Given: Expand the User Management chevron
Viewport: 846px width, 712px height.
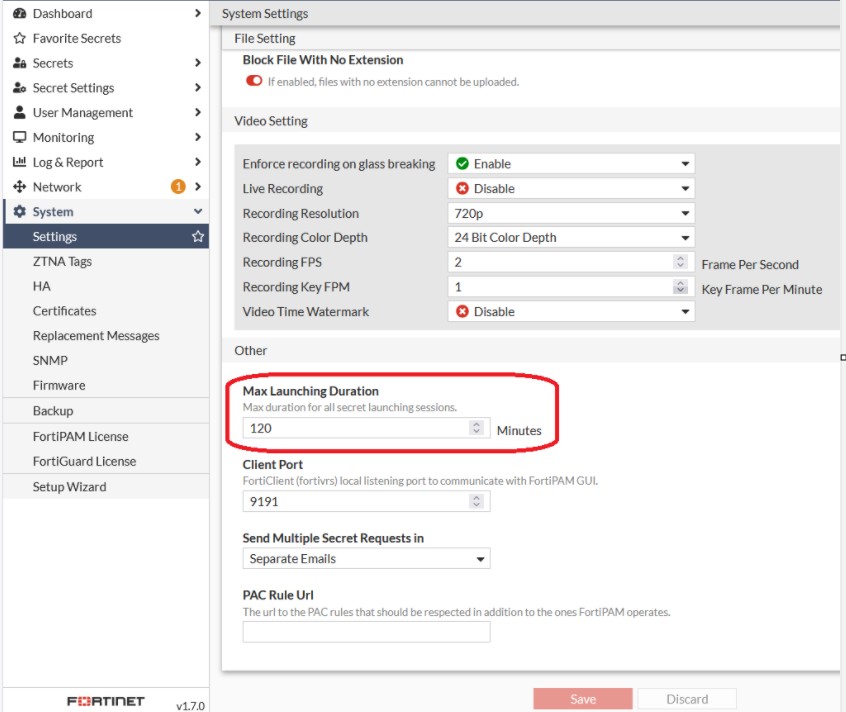Looking at the screenshot, I should point(197,113).
